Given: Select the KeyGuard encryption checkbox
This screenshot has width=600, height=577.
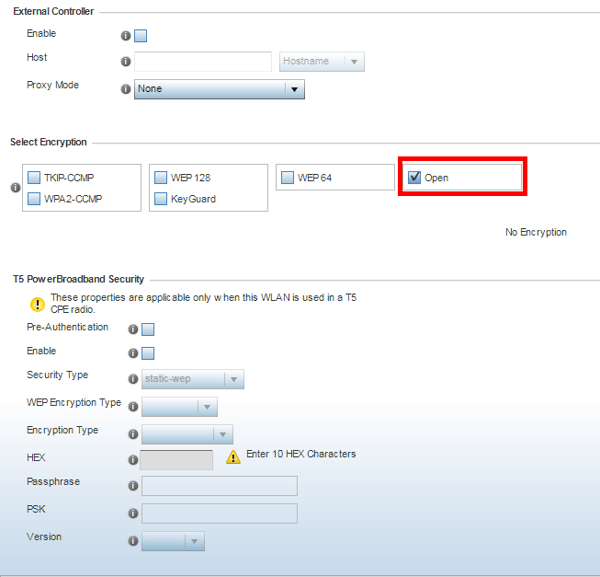Looking at the screenshot, I should [161, 199].
